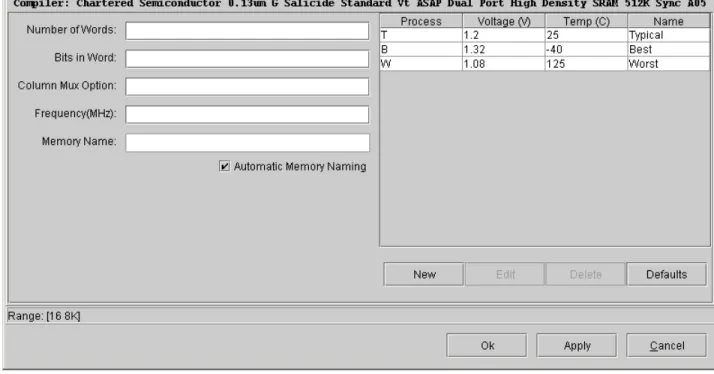Click the Number of Words input field
Image resolution: width=714 pixels, height=374 pixels.
tap(247, 31)
